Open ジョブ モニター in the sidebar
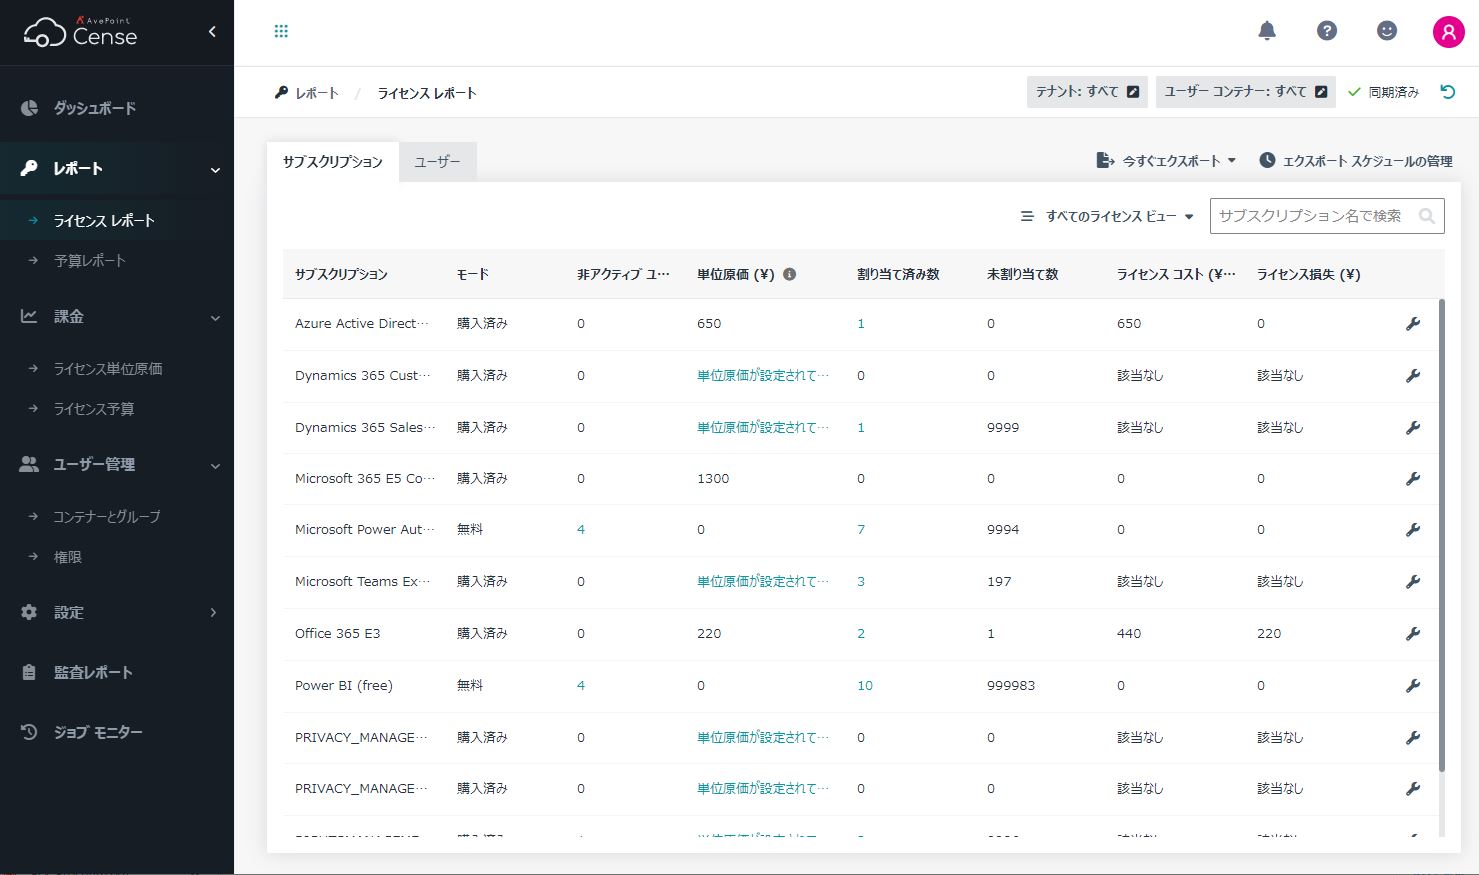 98,732
